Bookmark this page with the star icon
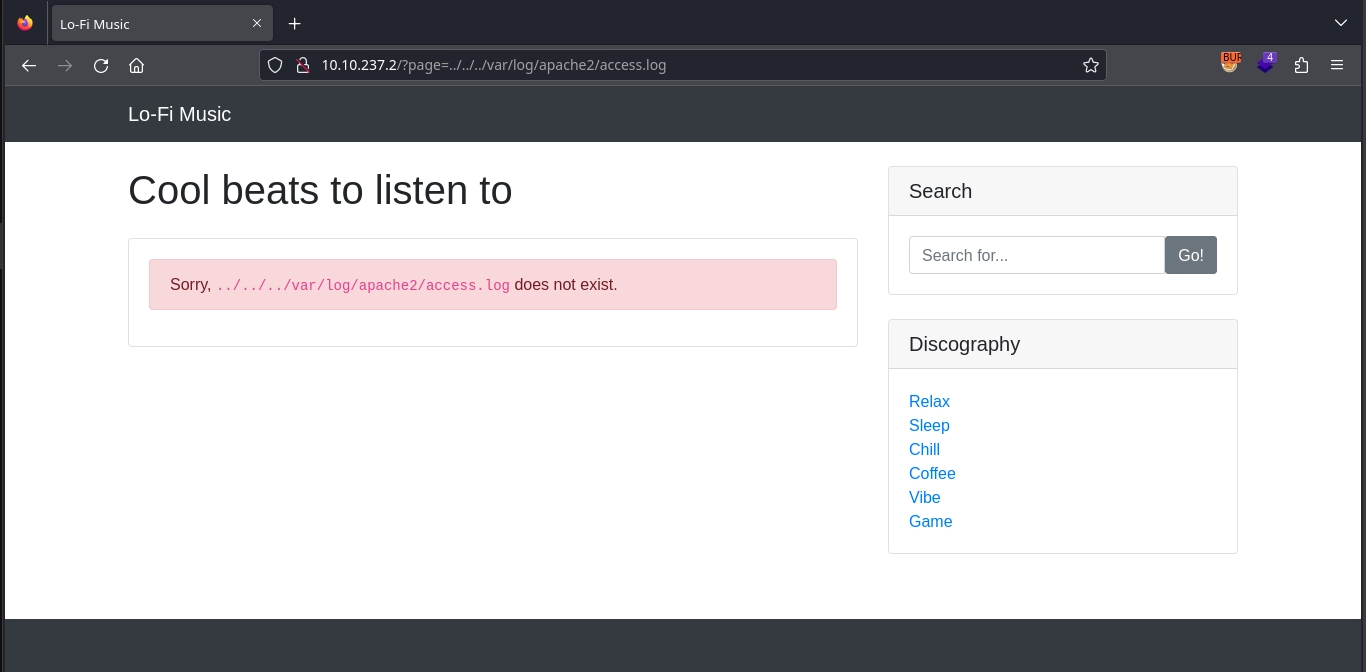 click(1090, 66)
